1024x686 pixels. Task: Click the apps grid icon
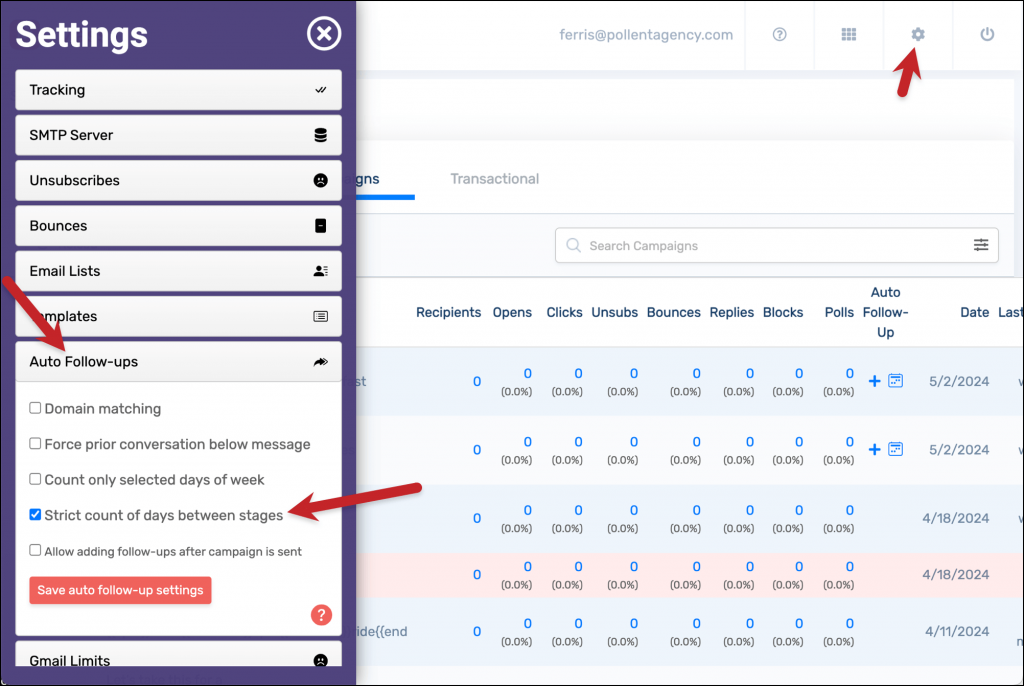(x=848, y=33)
